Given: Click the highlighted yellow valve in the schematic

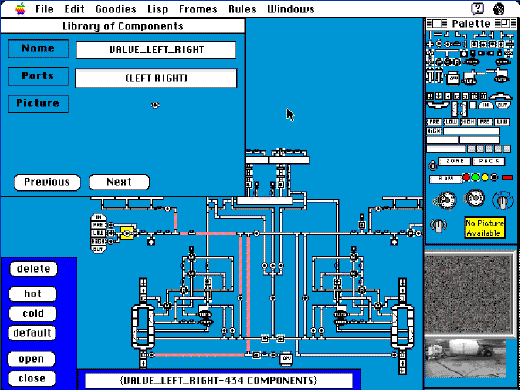Looking at the screenshot, I should pyautogui.click(x=127, y=233).
